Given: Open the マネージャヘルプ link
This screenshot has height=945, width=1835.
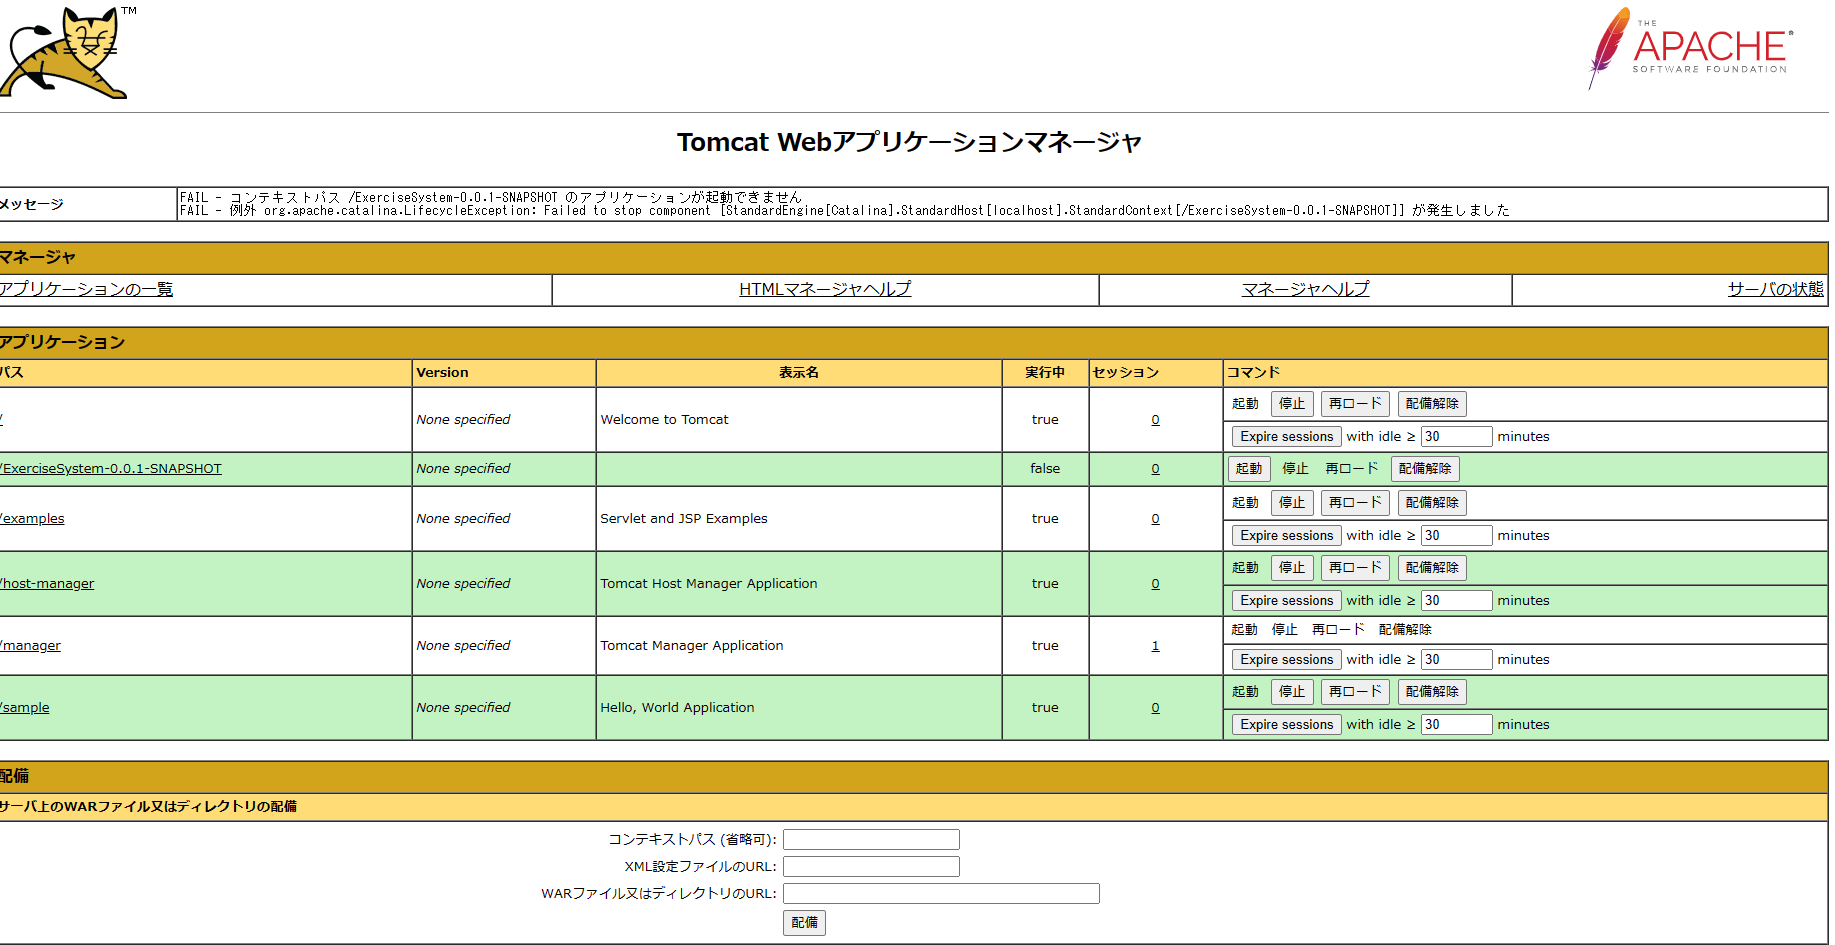Looking at the screenshot, I should (x=1305, y=289).
